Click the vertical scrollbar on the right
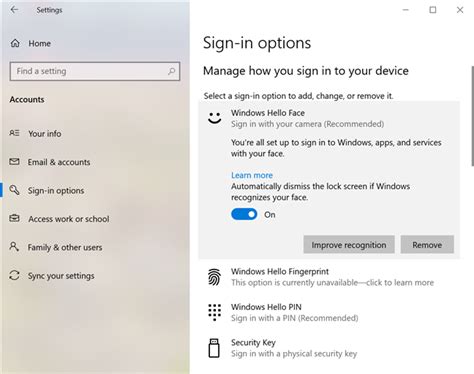 click(x=472, y=116)
